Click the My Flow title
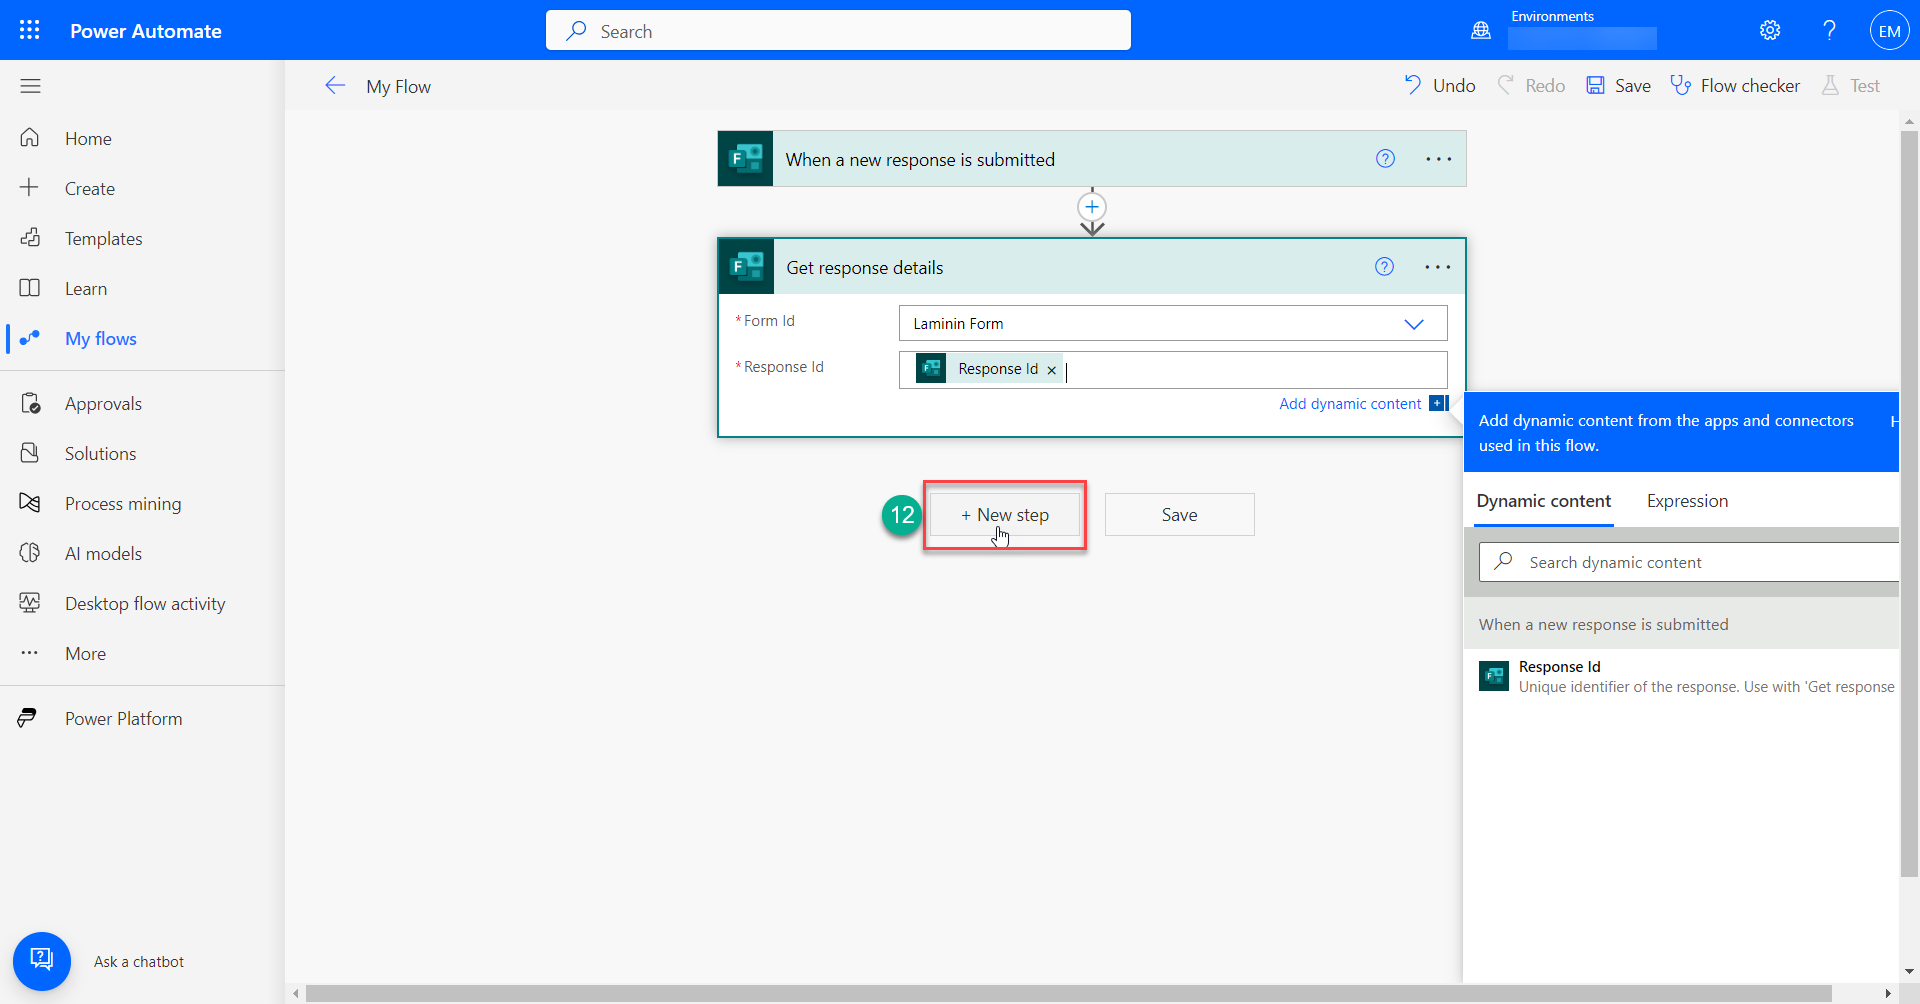The height and width of the screenshot is (1004, 1920). pos(398,87)
